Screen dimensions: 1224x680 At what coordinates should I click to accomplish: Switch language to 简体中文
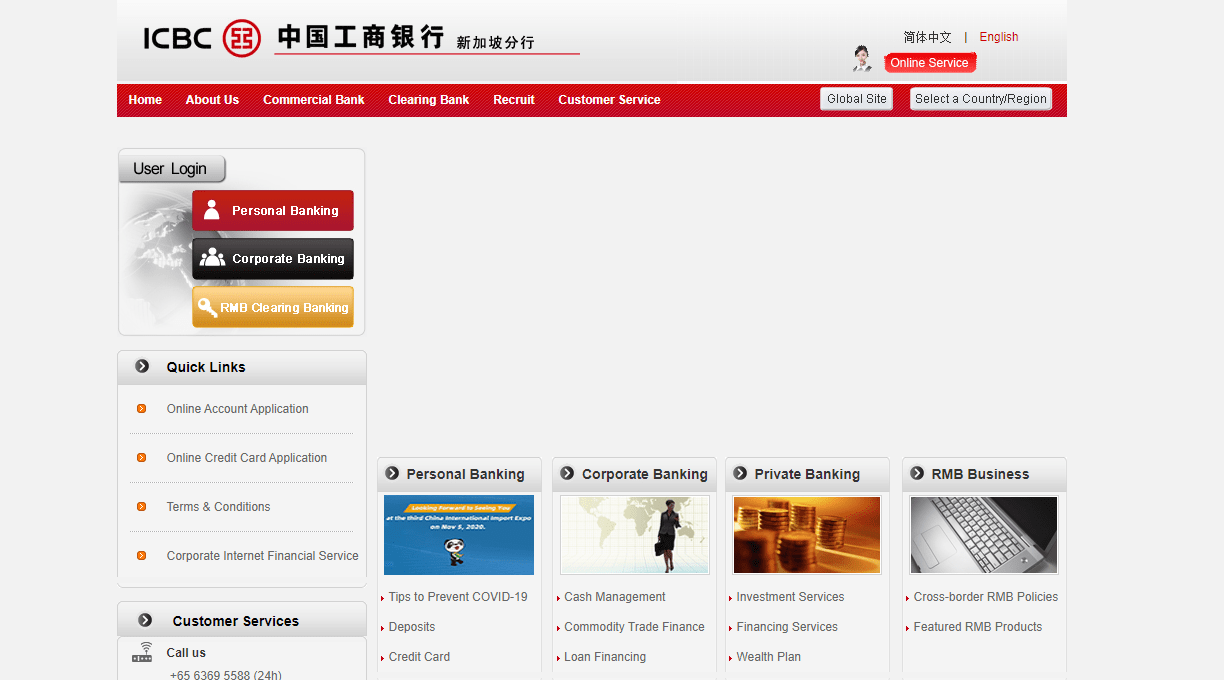click(x=928, y=37)
